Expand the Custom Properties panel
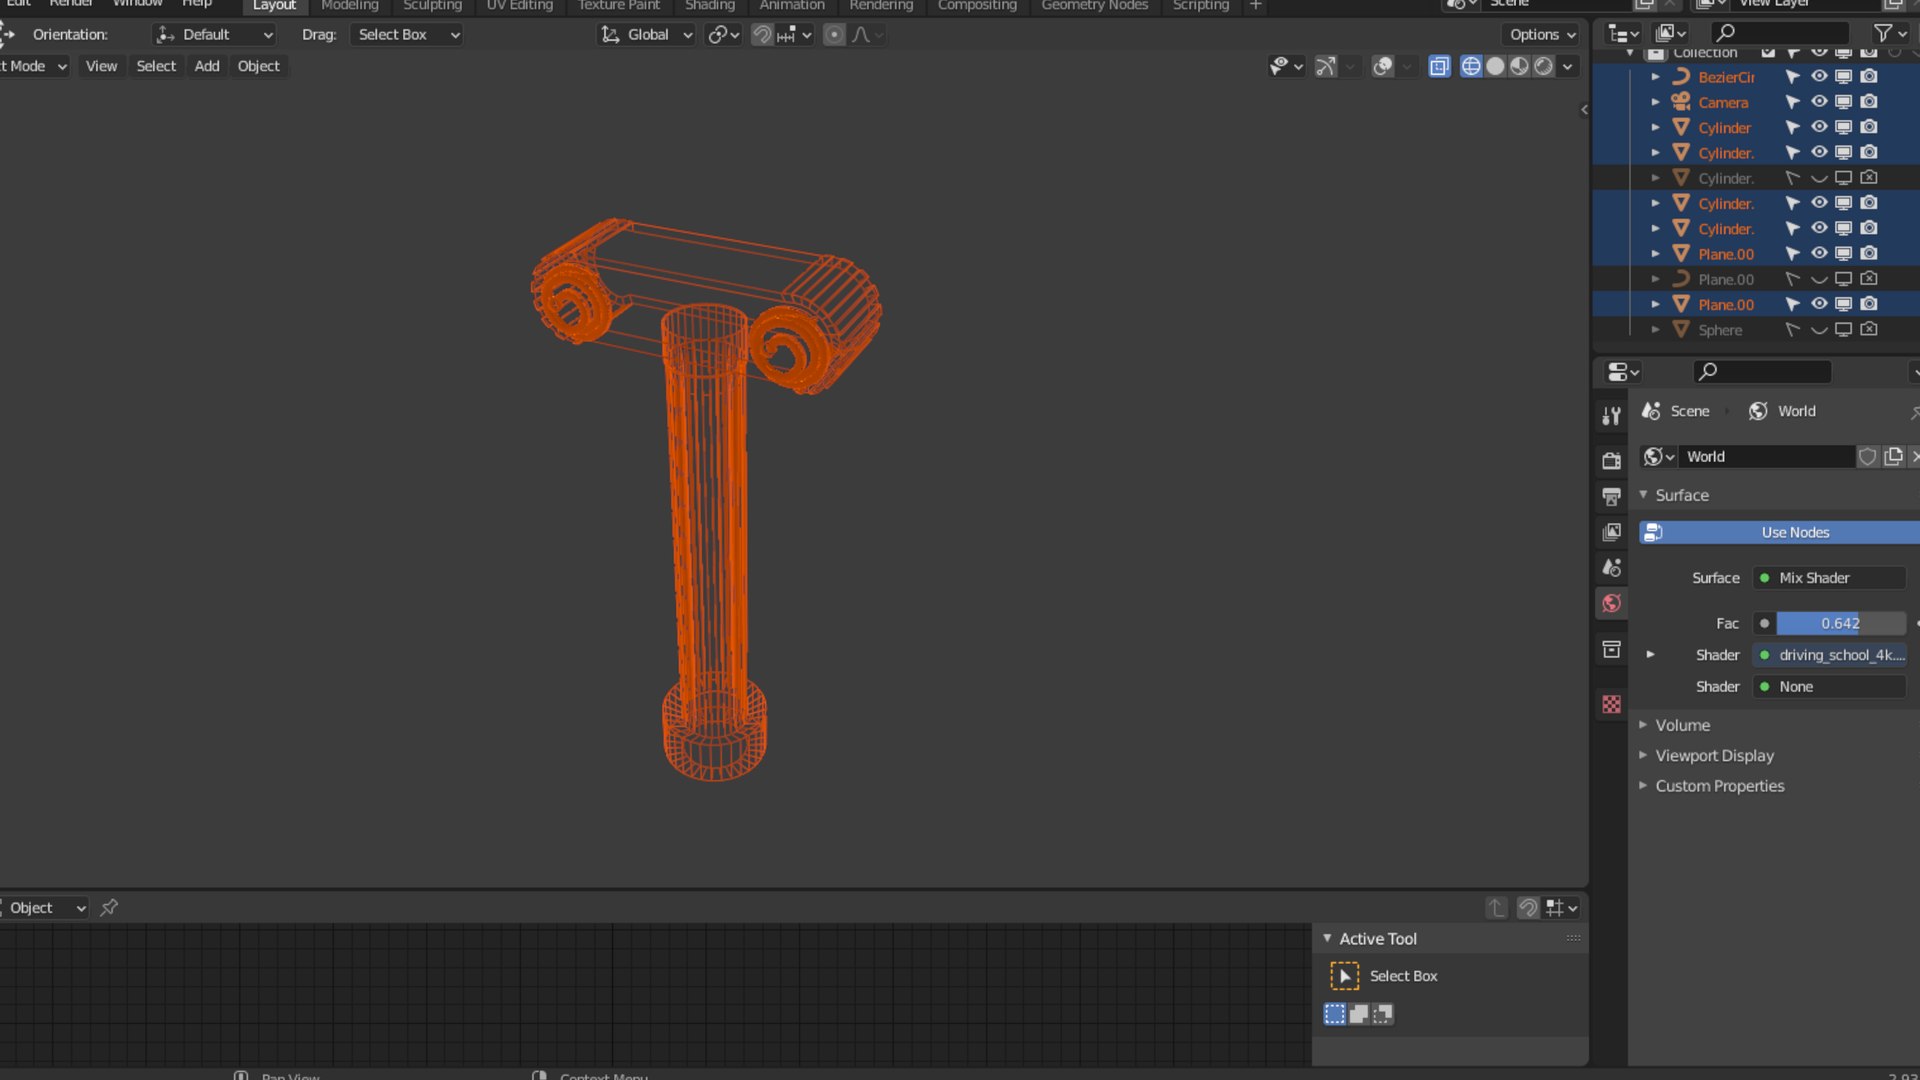 tap(1719, 786)
